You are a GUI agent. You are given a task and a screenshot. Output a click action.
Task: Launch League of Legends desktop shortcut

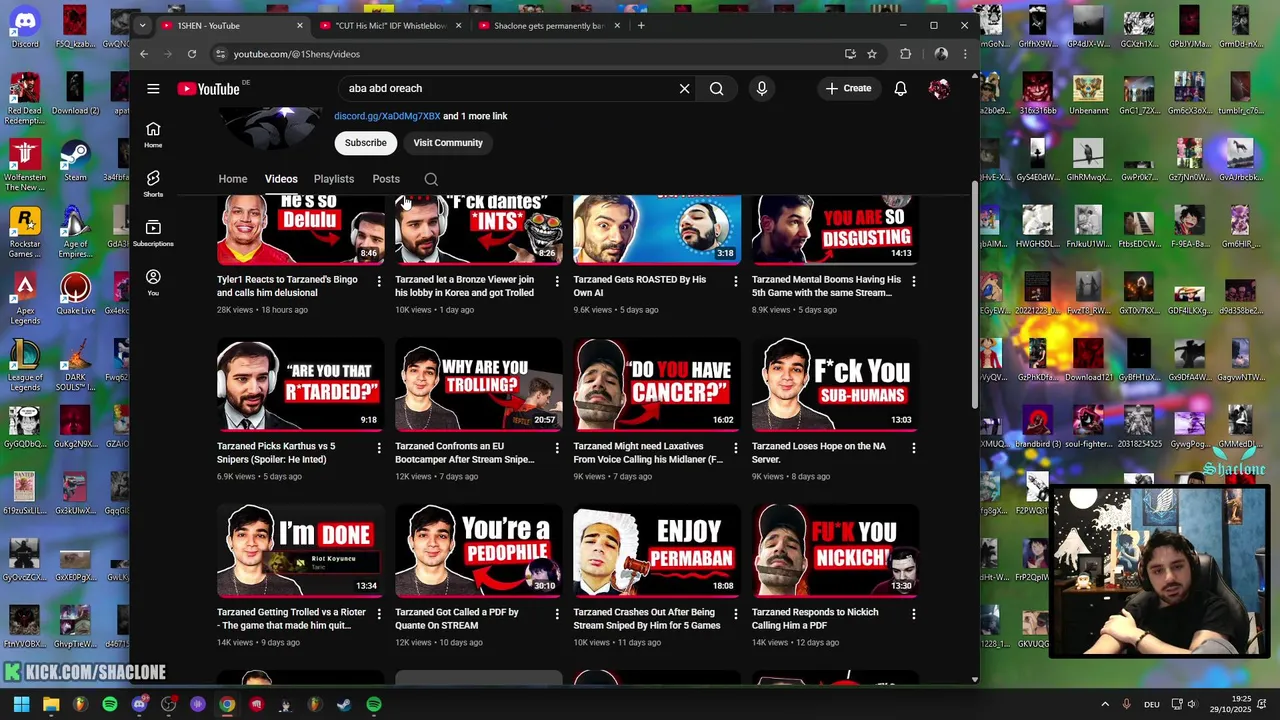24,365
